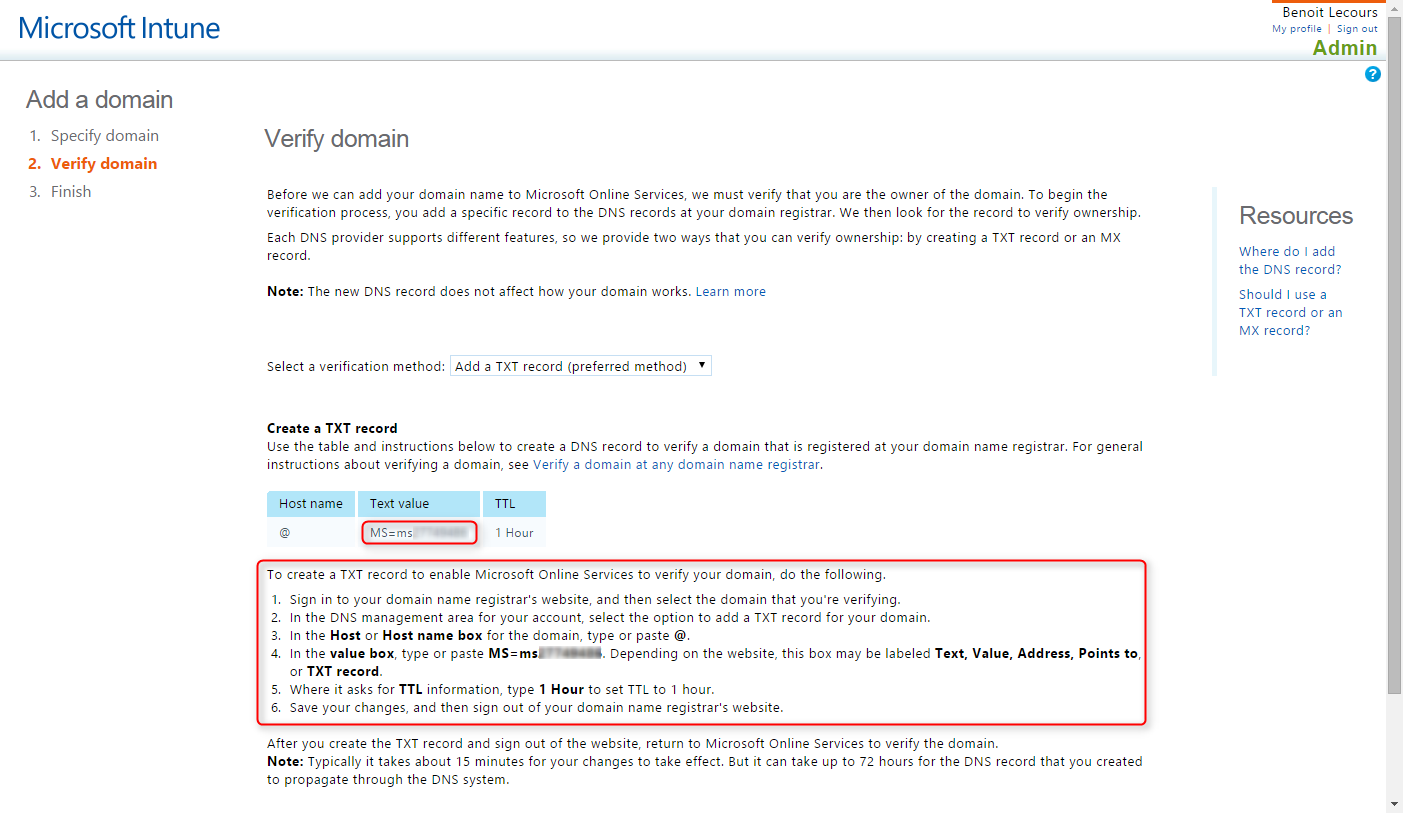Select the Verify domain step
The image size is (1403, 813).
(x=104, y=164)
